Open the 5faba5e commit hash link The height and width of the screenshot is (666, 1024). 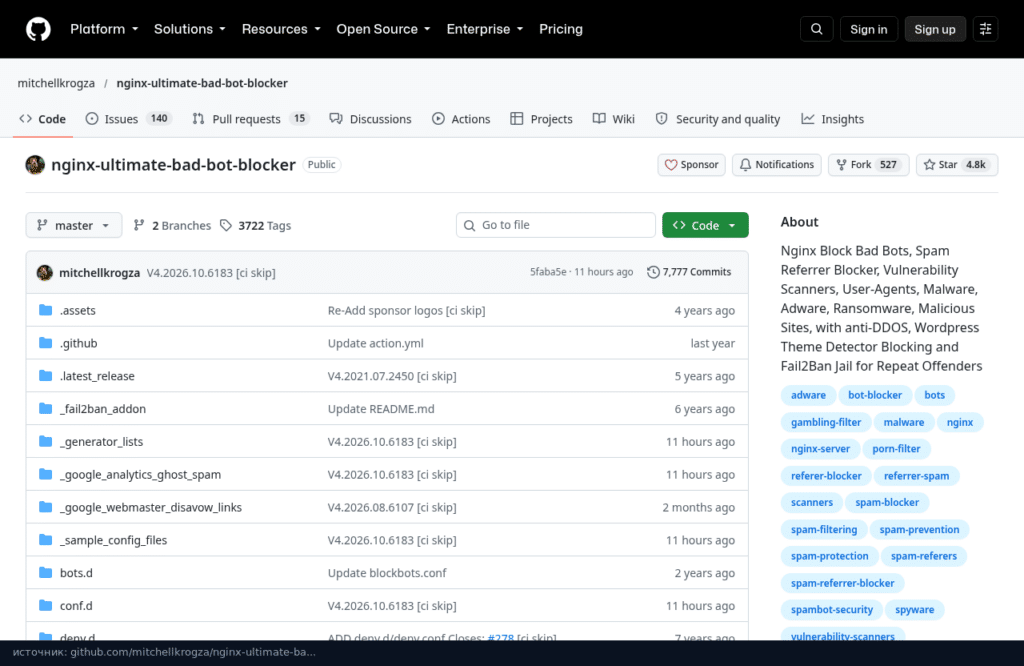pyautogui.click(x=548, y=272)
